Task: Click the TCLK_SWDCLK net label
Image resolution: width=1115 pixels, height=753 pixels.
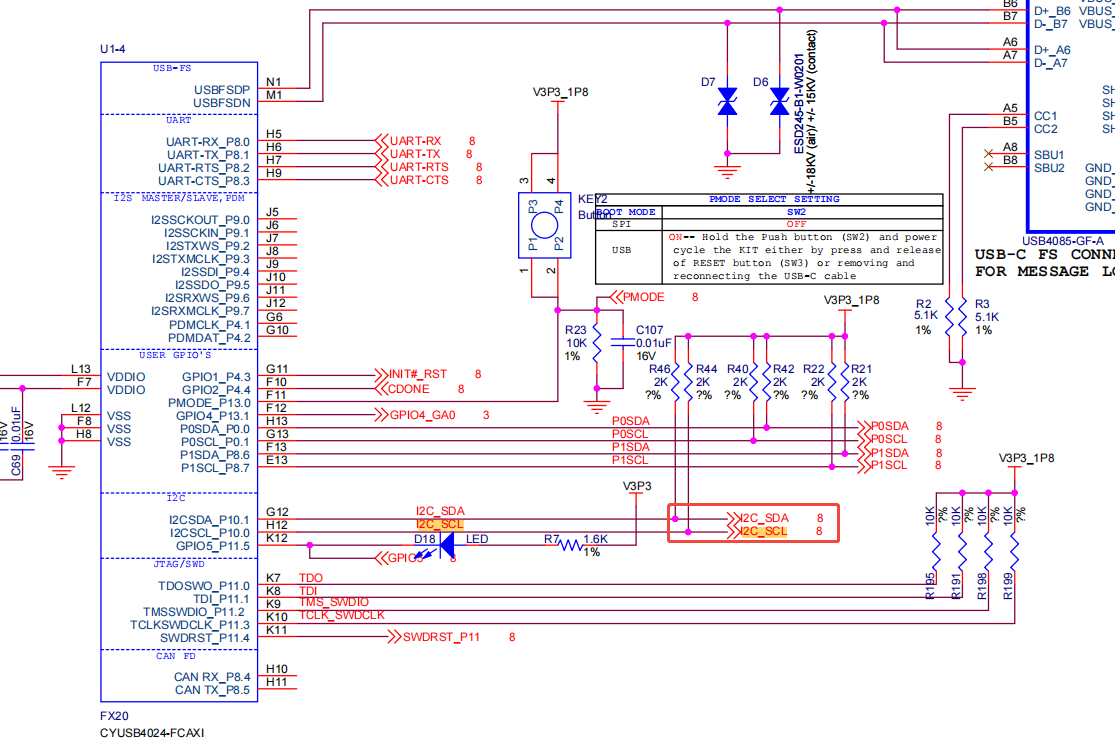Action: click(342, 615)
